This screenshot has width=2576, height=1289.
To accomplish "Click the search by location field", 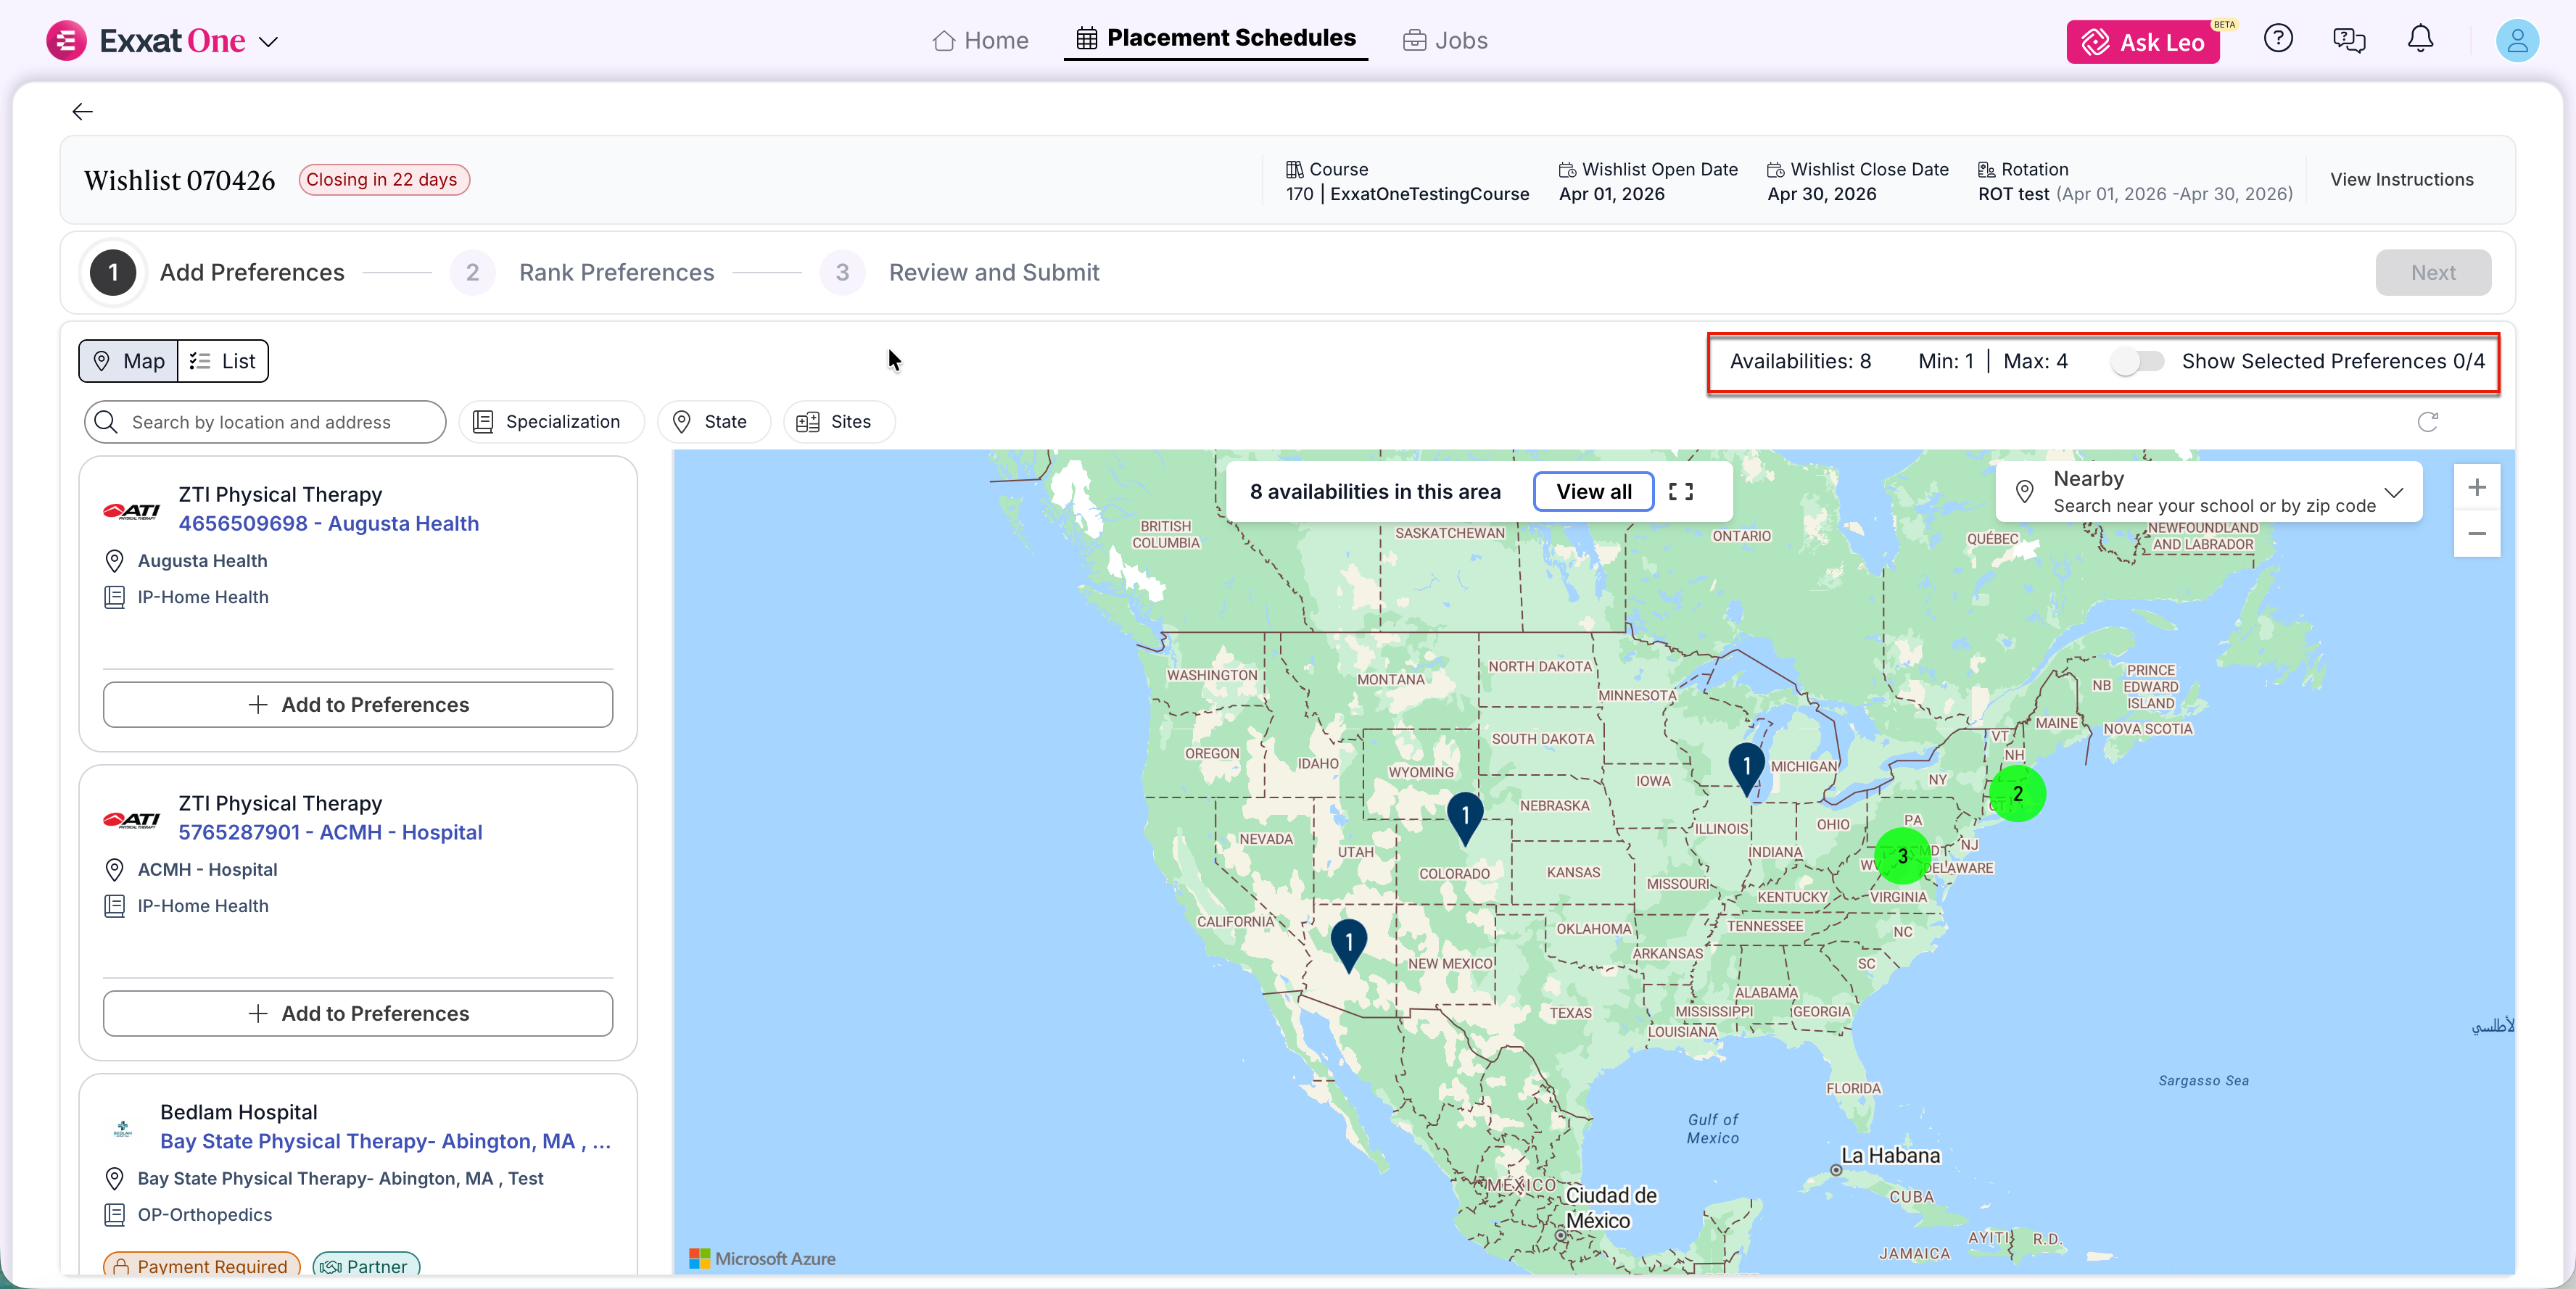I will point(265,422).
